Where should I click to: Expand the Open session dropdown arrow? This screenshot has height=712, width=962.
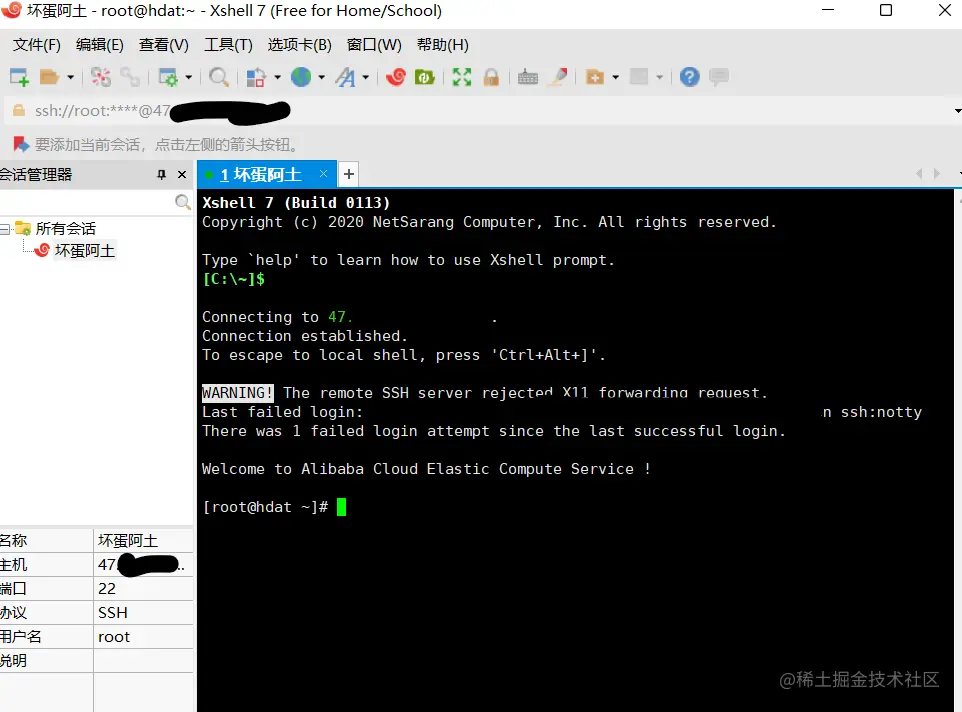pos(71,77)
